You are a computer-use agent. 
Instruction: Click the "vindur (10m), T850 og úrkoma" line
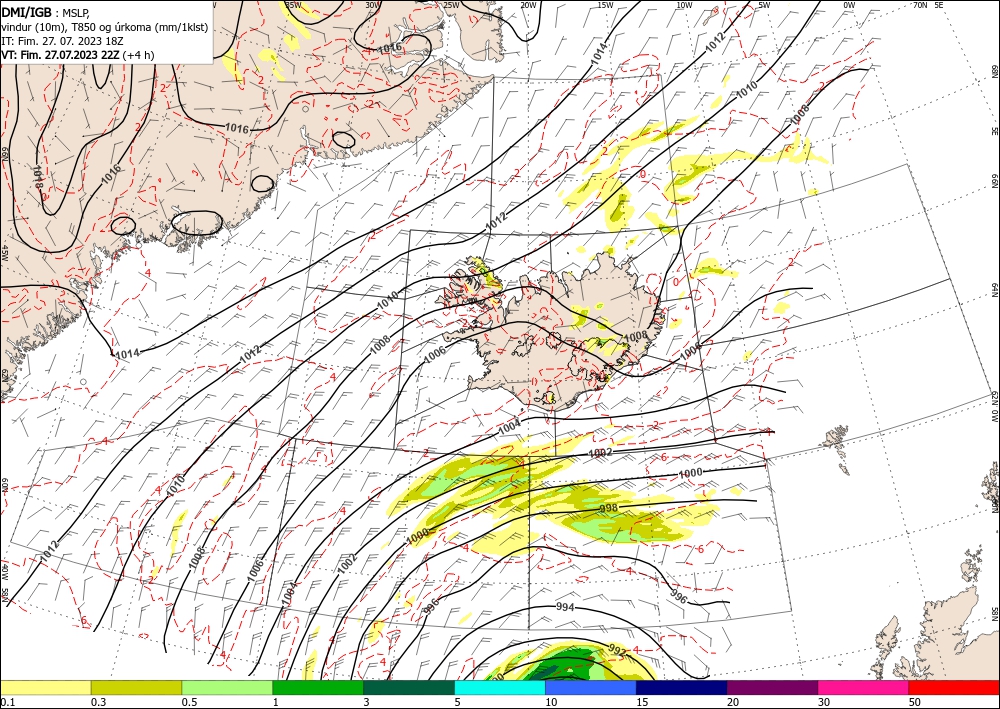coord(105,27)
